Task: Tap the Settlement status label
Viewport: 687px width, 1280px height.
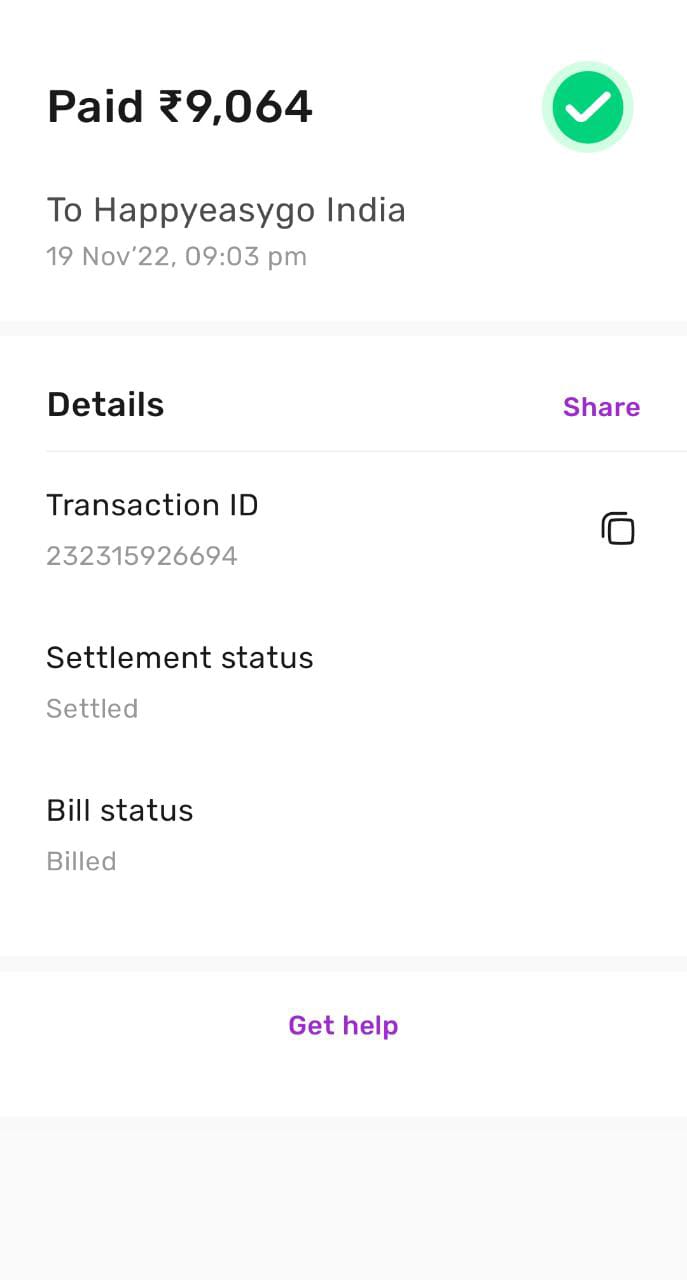Action: 180,658
